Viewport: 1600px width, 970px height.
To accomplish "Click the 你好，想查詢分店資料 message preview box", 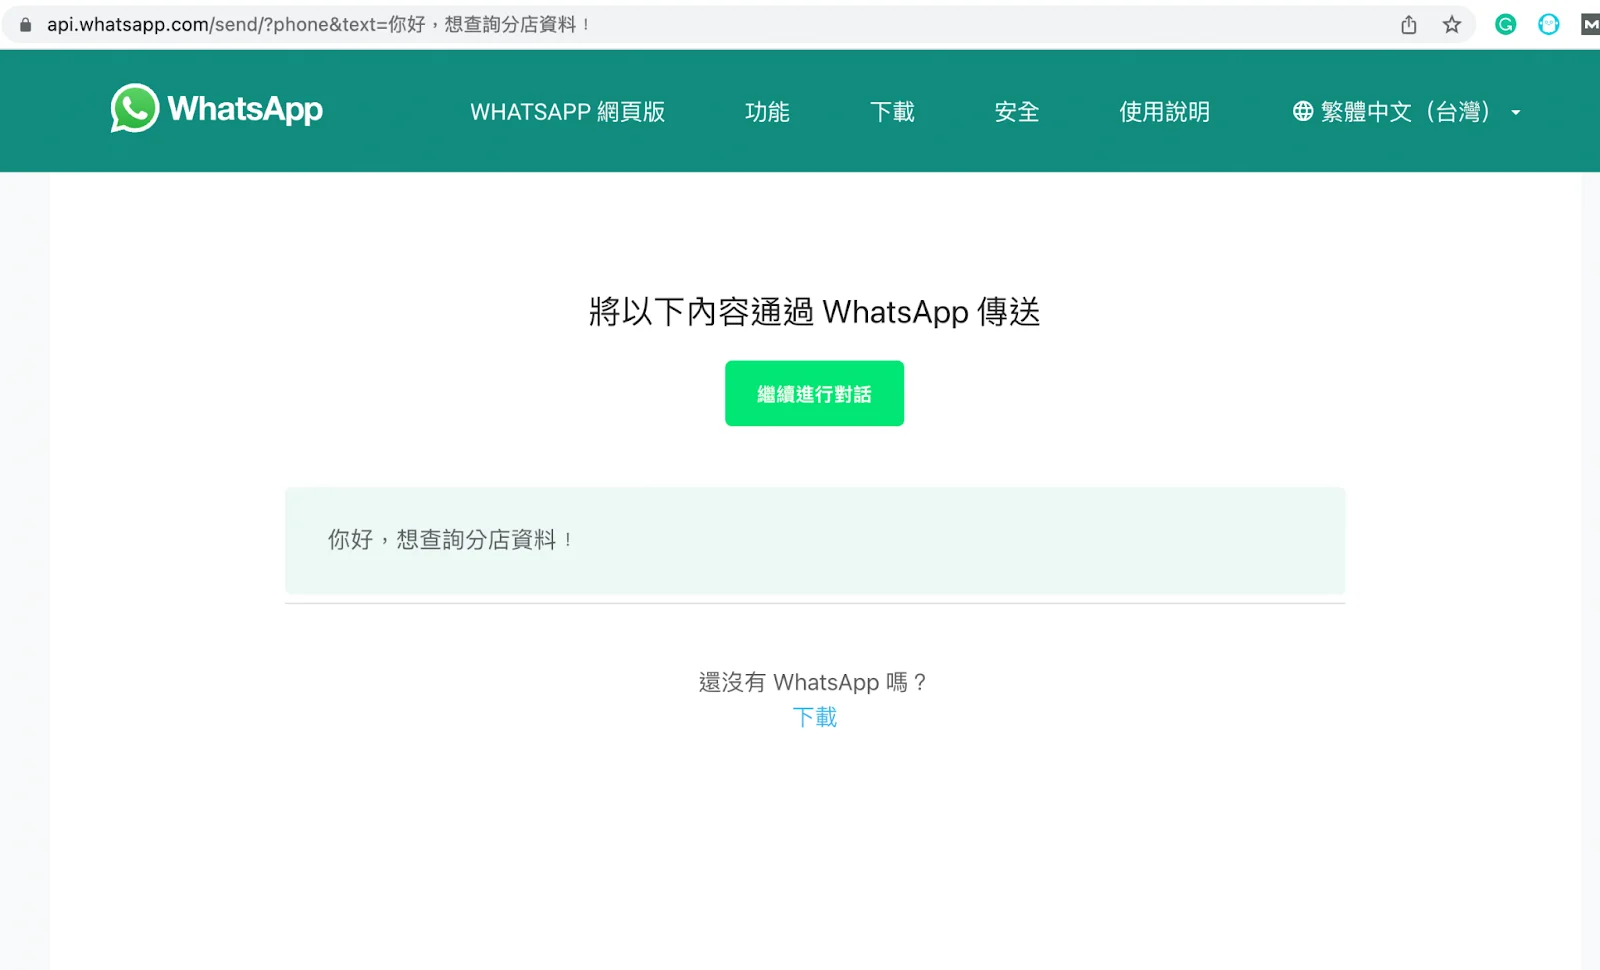I will [x=814, y=541].
